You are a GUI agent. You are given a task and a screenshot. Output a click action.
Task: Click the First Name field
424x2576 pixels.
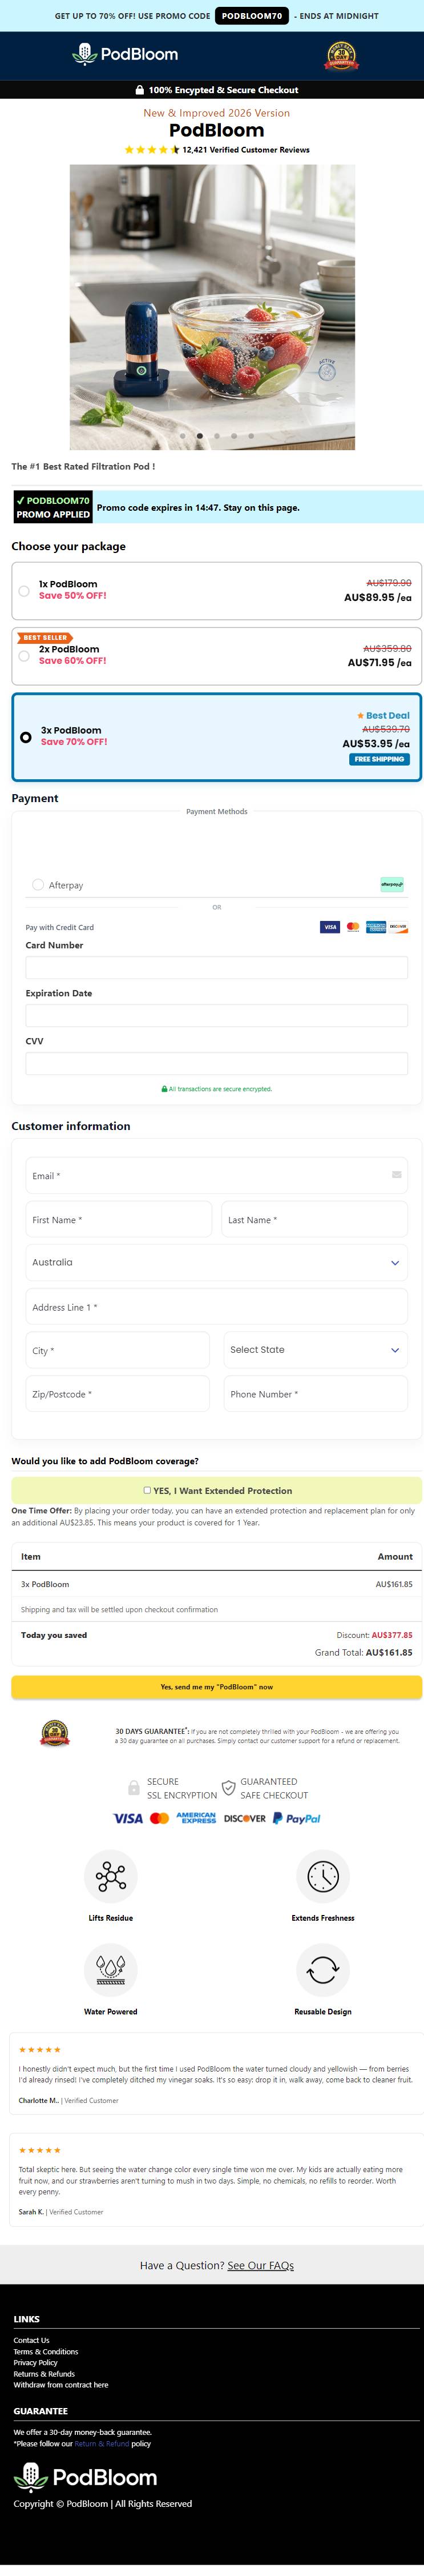click(119, 1219)
